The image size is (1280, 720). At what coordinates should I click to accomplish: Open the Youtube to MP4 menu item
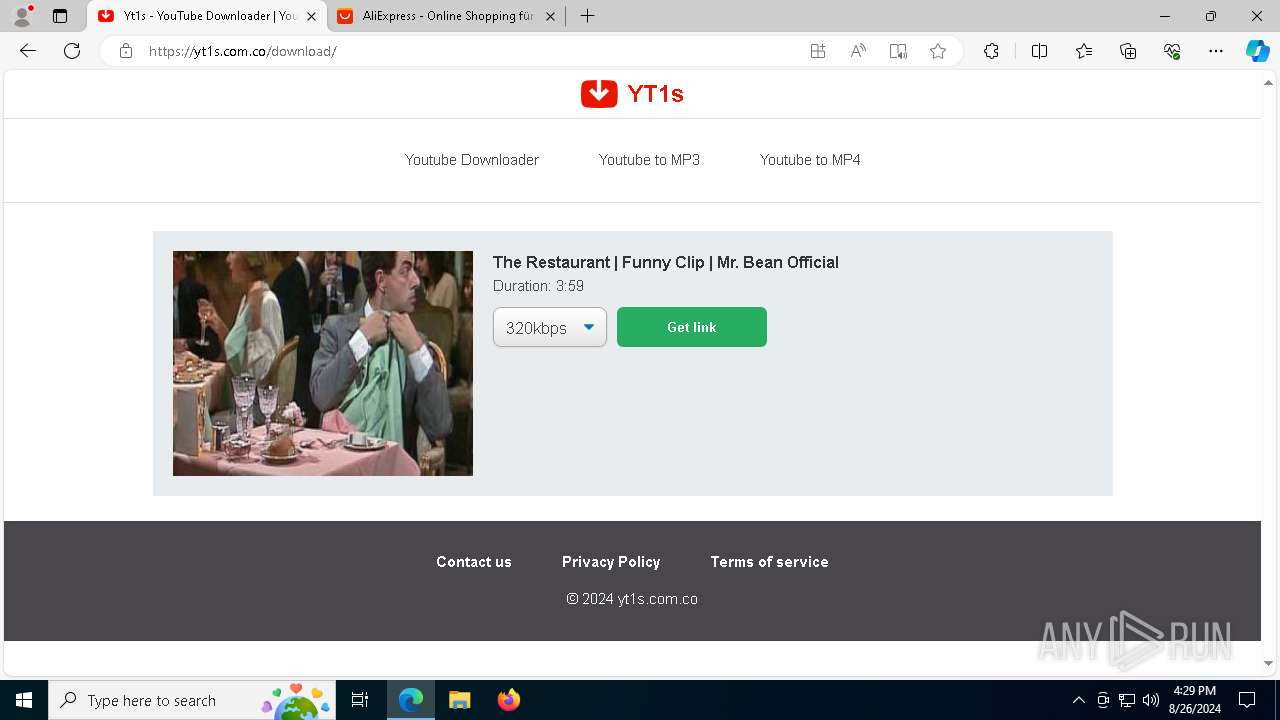pyautogui.click(x=810, y=160)
